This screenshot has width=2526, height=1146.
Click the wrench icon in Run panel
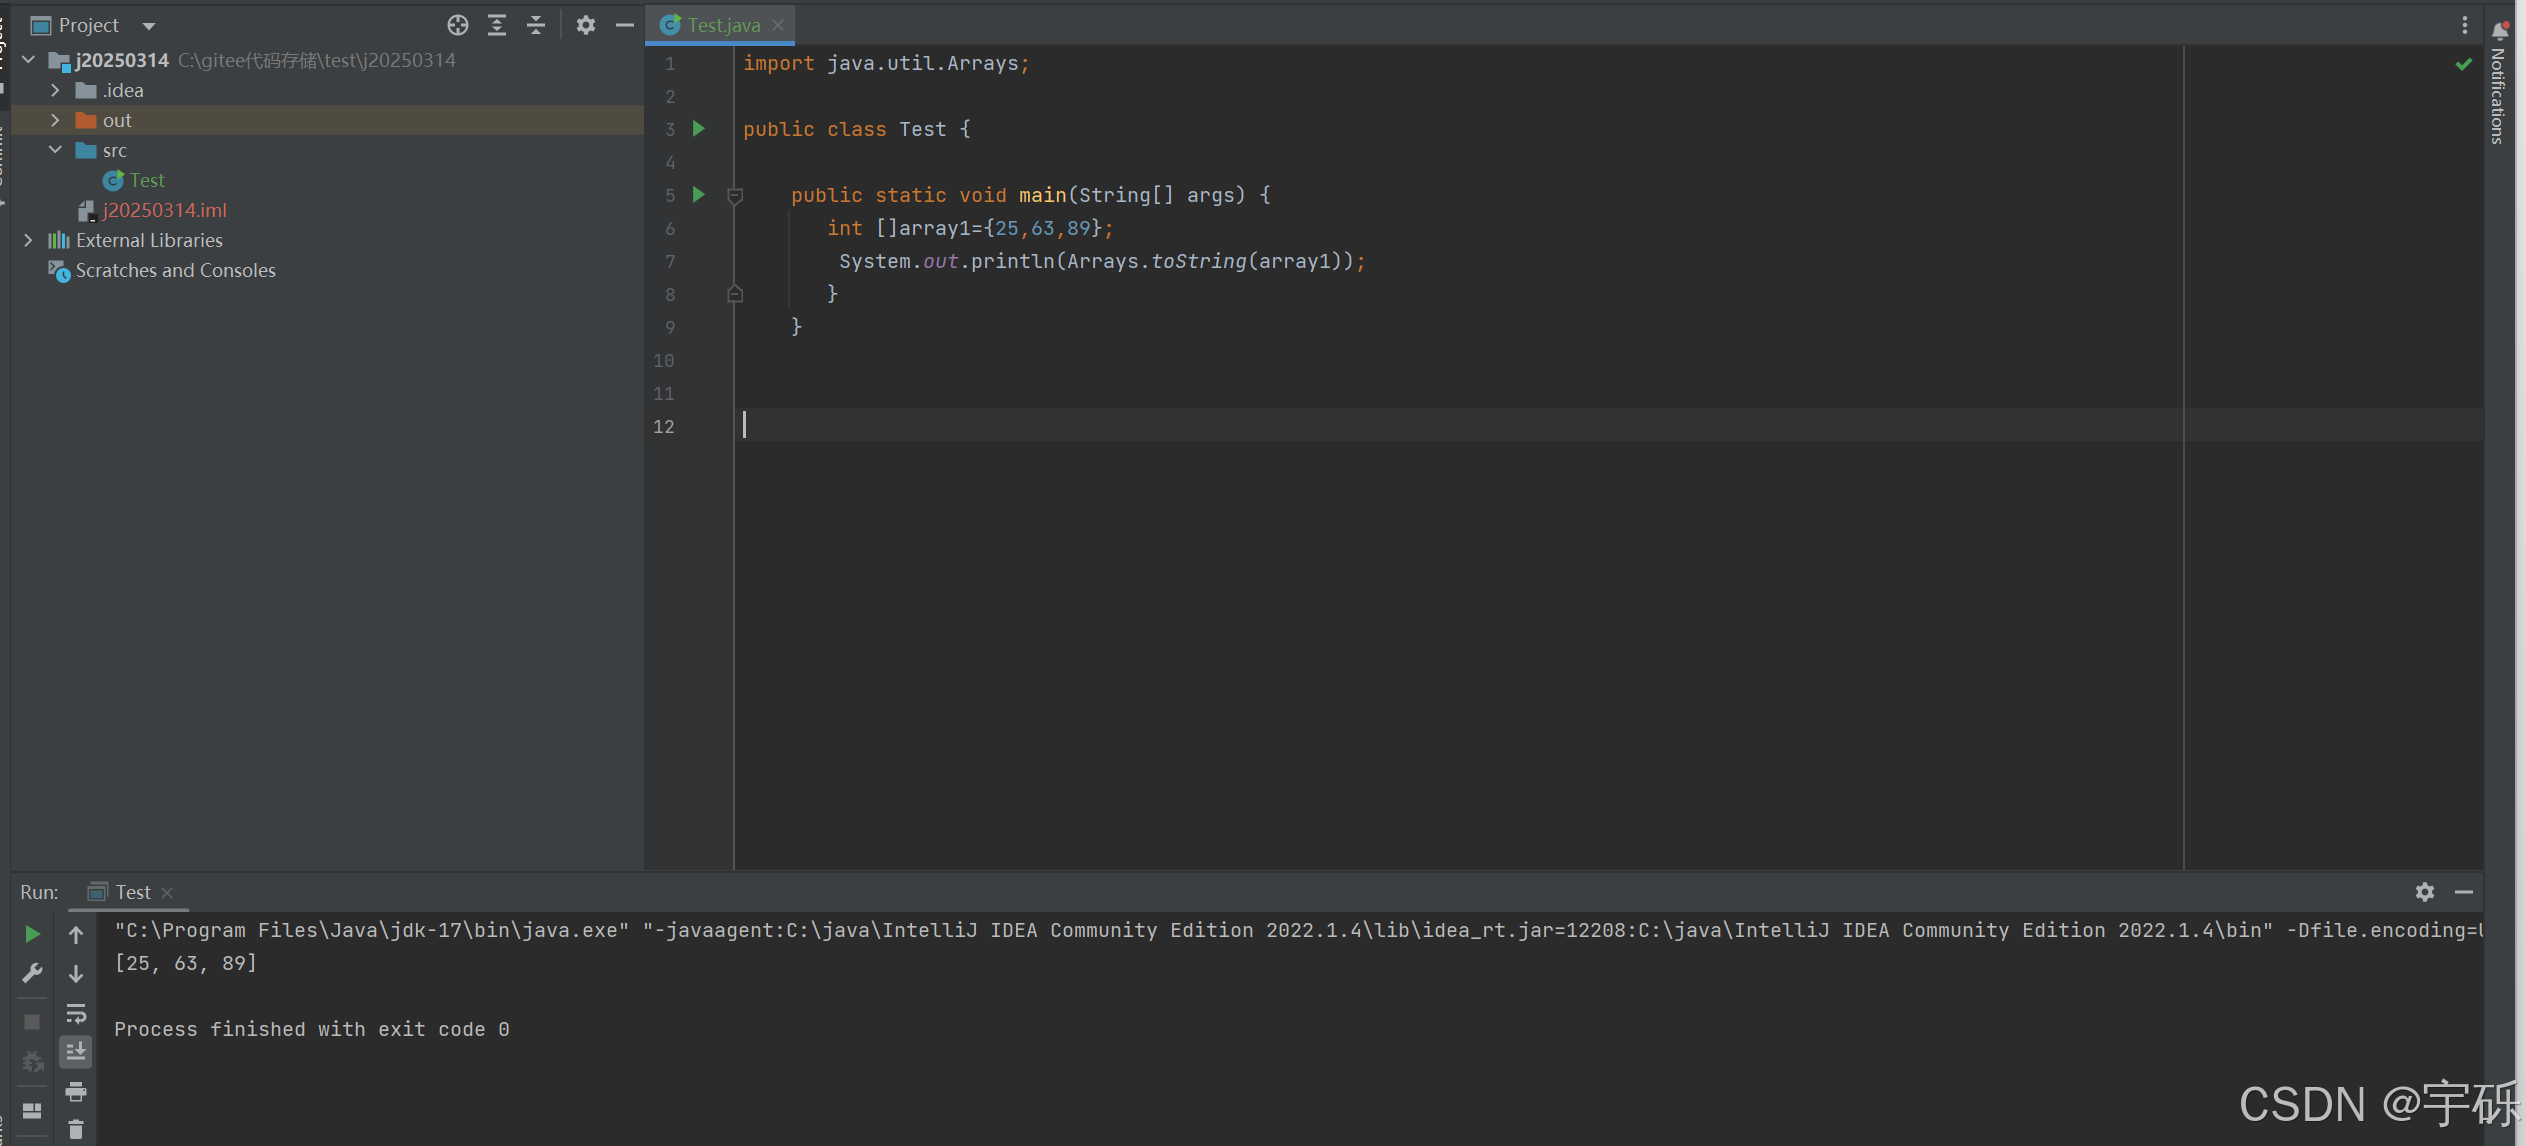(32, 973)
